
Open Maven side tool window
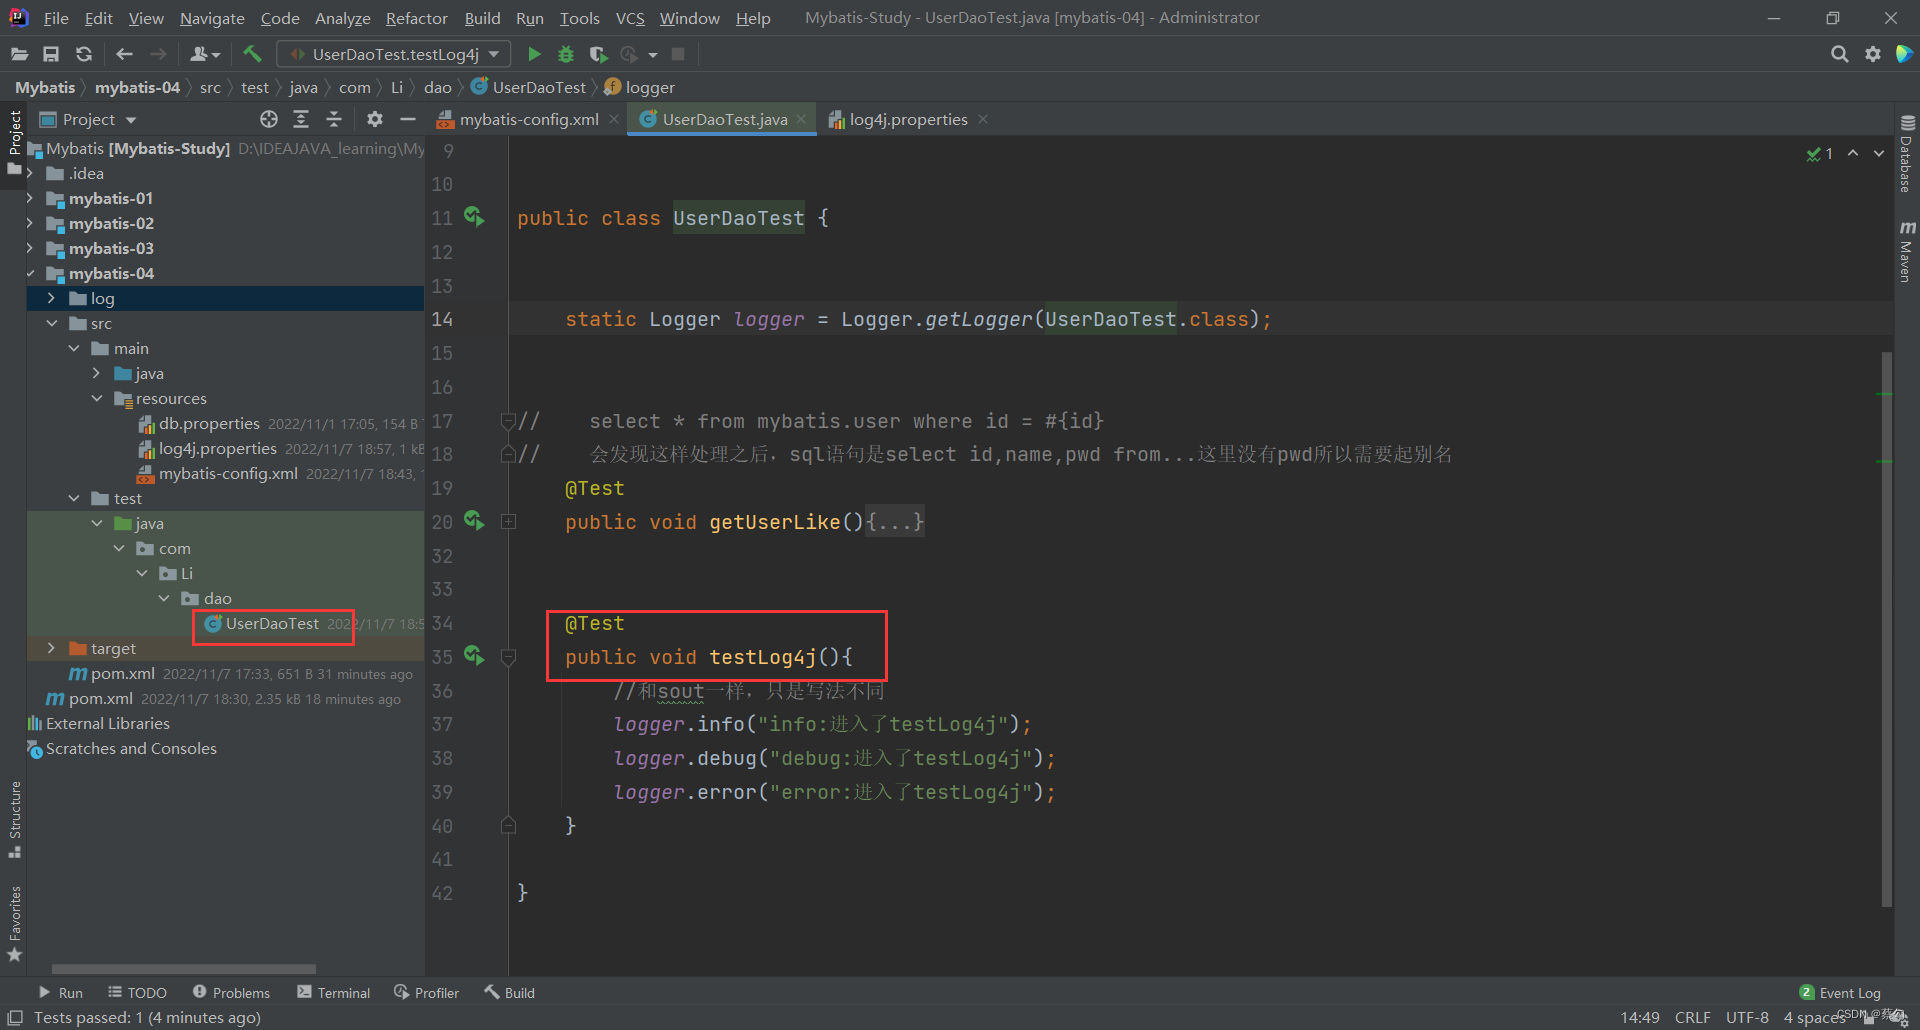click(1906, 252)
